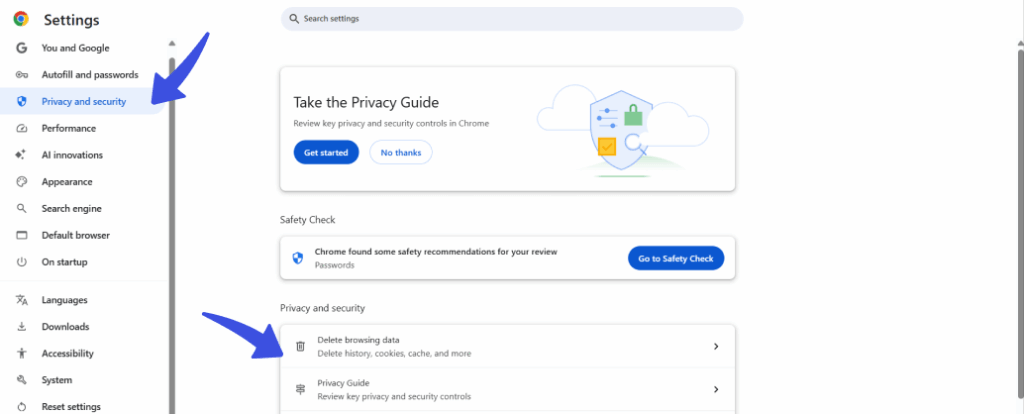This screenshot has width=1024, height=414.
Task: Click the shield icon for Privacy and security
Action: 22,101
